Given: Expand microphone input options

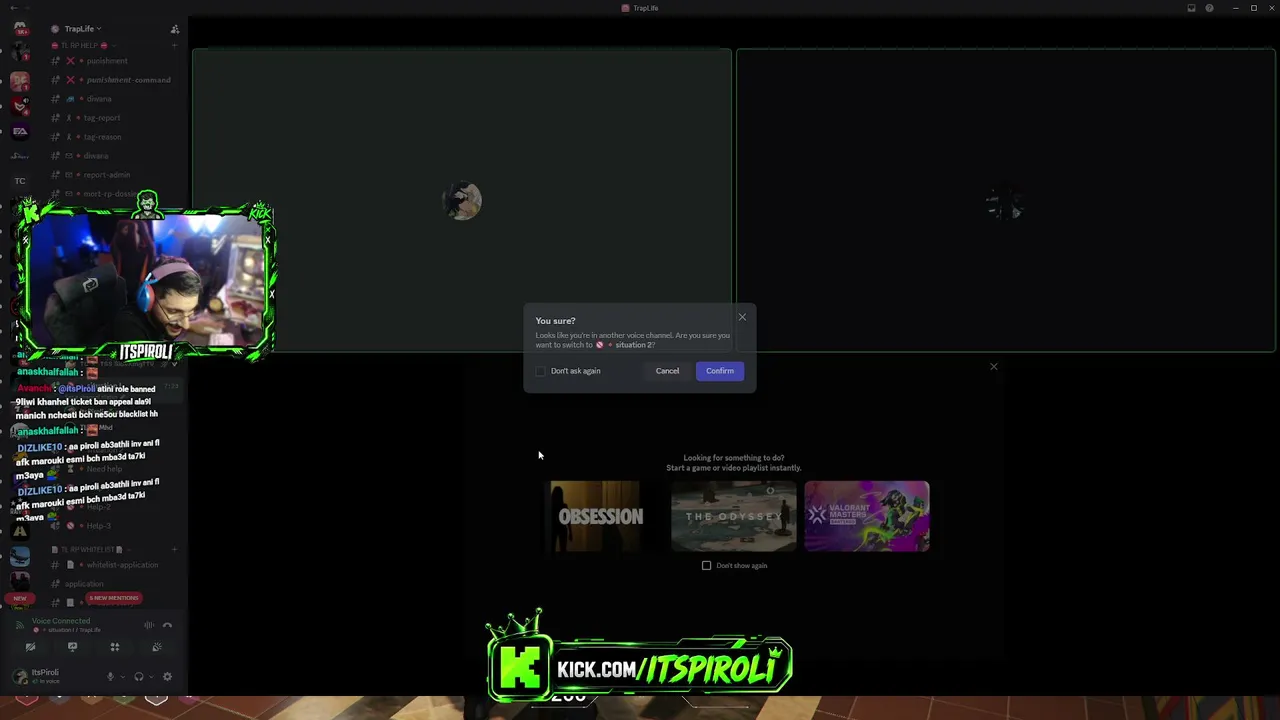Looking at the screenshot, I should tap(123, 677).
